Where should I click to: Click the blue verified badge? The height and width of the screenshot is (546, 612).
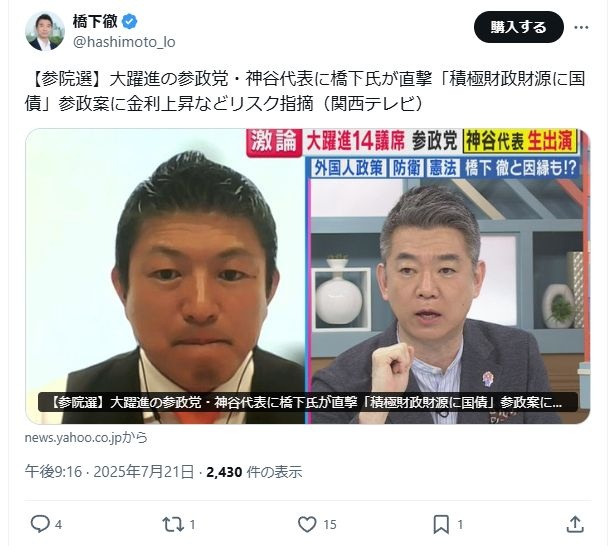[x=130, y=21]
